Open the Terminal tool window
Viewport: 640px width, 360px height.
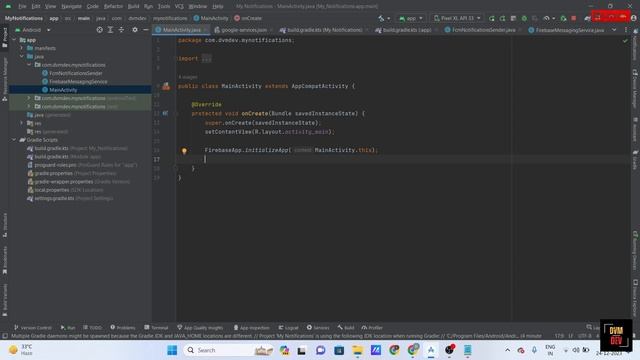156,327
